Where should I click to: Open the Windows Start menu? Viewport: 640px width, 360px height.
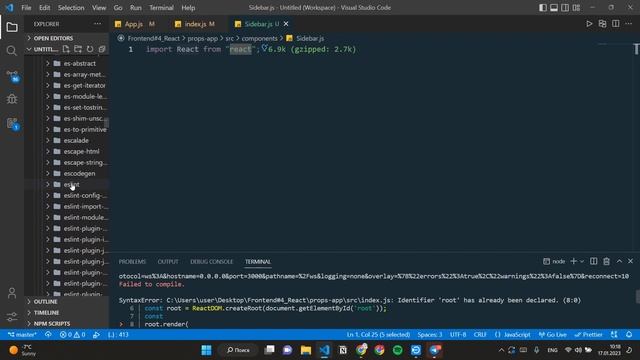click(x=206, y=350)
